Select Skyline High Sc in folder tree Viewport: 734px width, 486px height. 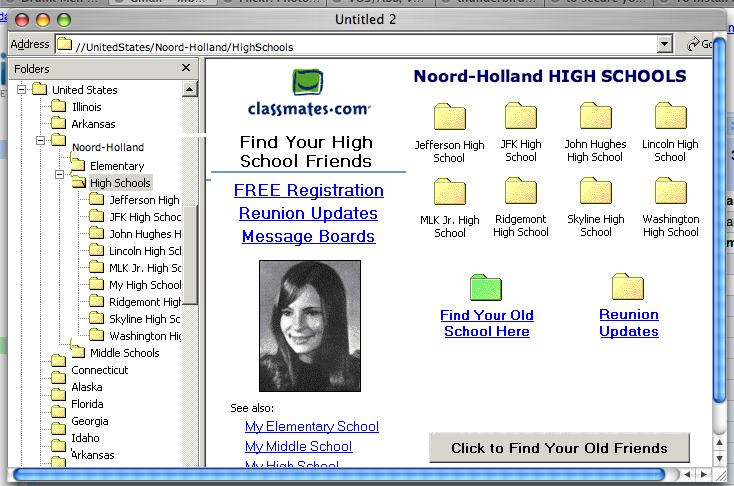point(145,319)
